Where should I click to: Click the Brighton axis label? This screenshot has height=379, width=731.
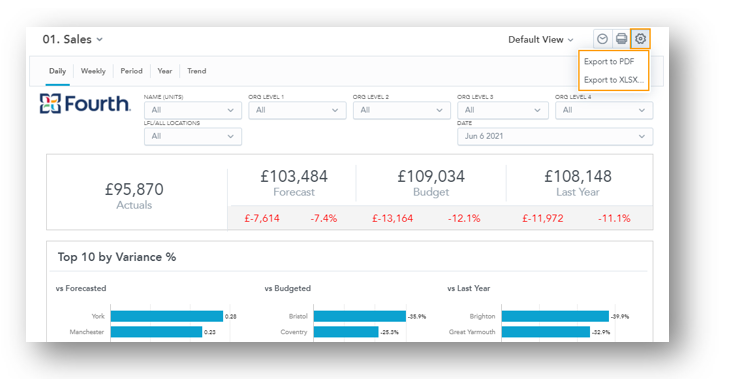[x=482, y=316]
